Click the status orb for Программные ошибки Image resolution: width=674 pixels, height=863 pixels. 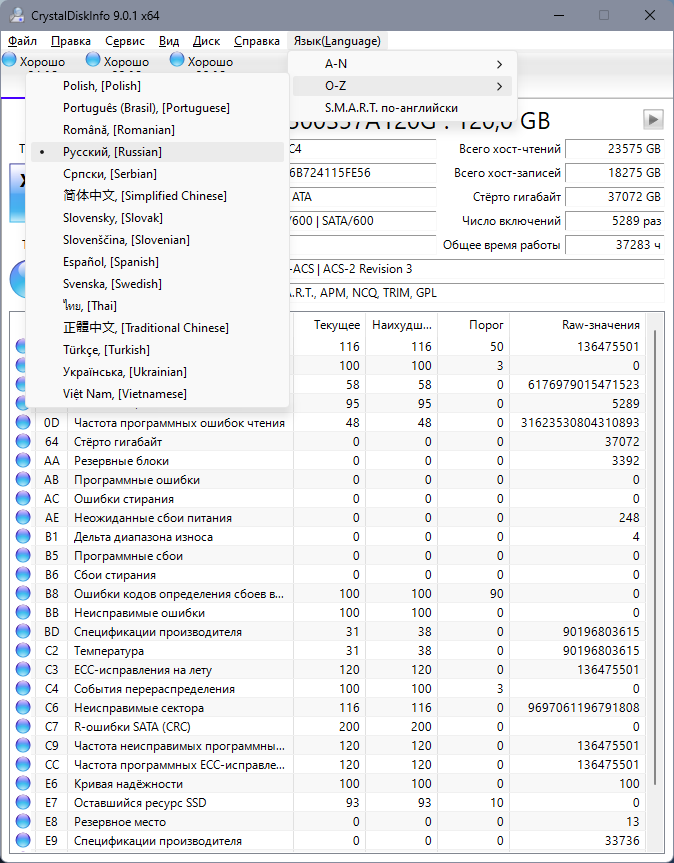pos(23,479)
